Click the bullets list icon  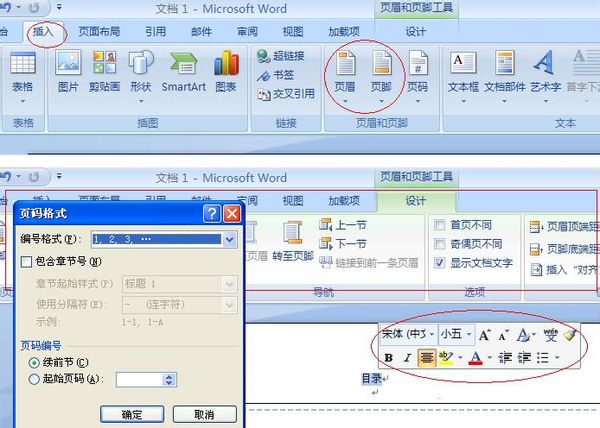[x=543, y=358]
